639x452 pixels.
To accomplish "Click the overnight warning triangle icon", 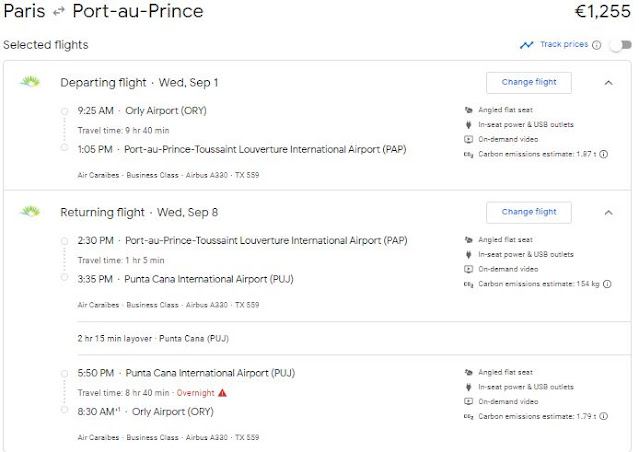I will point(222,394).
